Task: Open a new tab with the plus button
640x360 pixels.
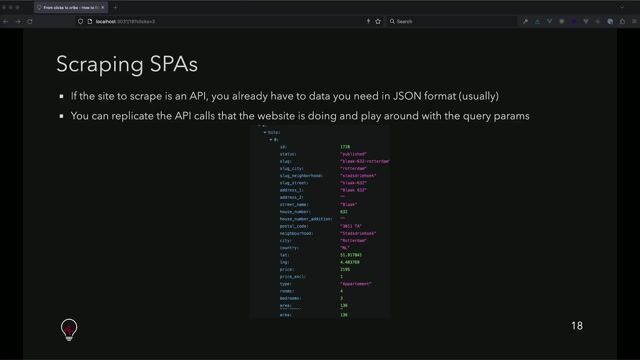Action: (116, 7)
